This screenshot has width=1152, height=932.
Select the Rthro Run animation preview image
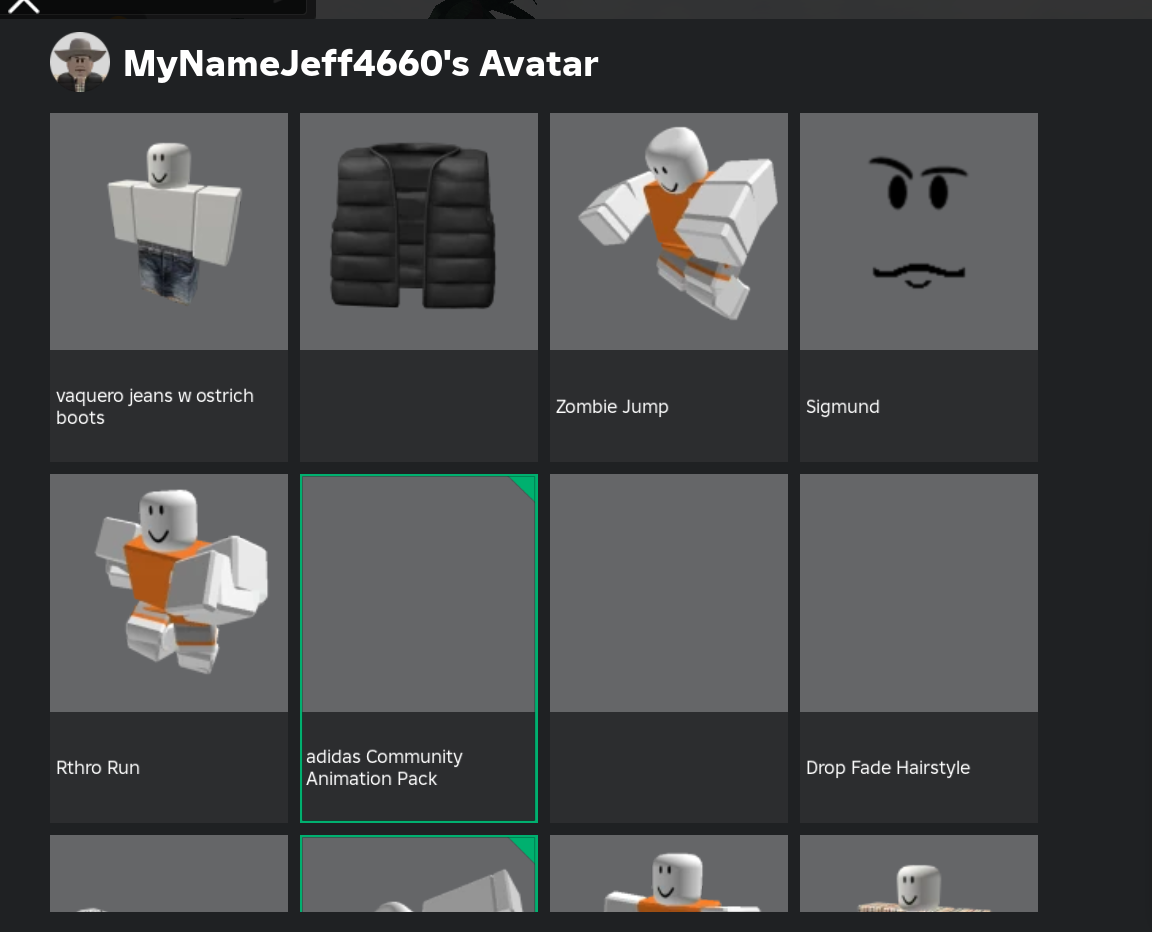[x=169, y=592]
